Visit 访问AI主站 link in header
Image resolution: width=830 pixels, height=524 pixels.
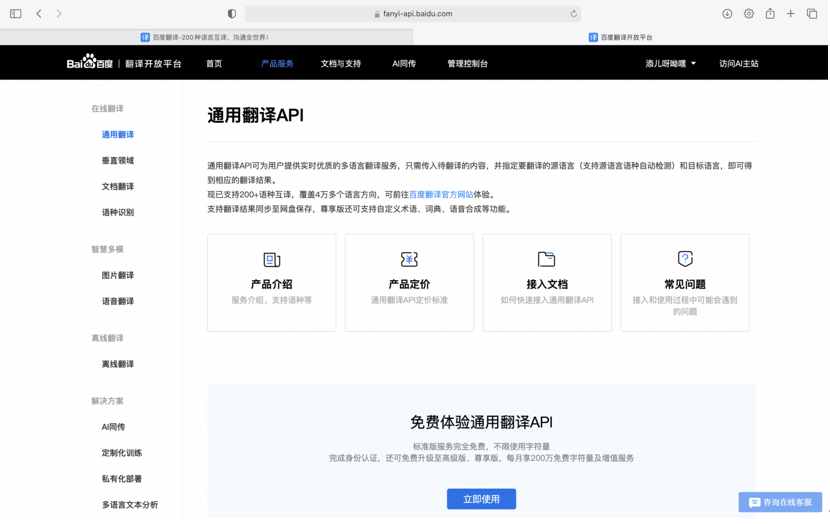pyautogui.click(x=738, y=64)
